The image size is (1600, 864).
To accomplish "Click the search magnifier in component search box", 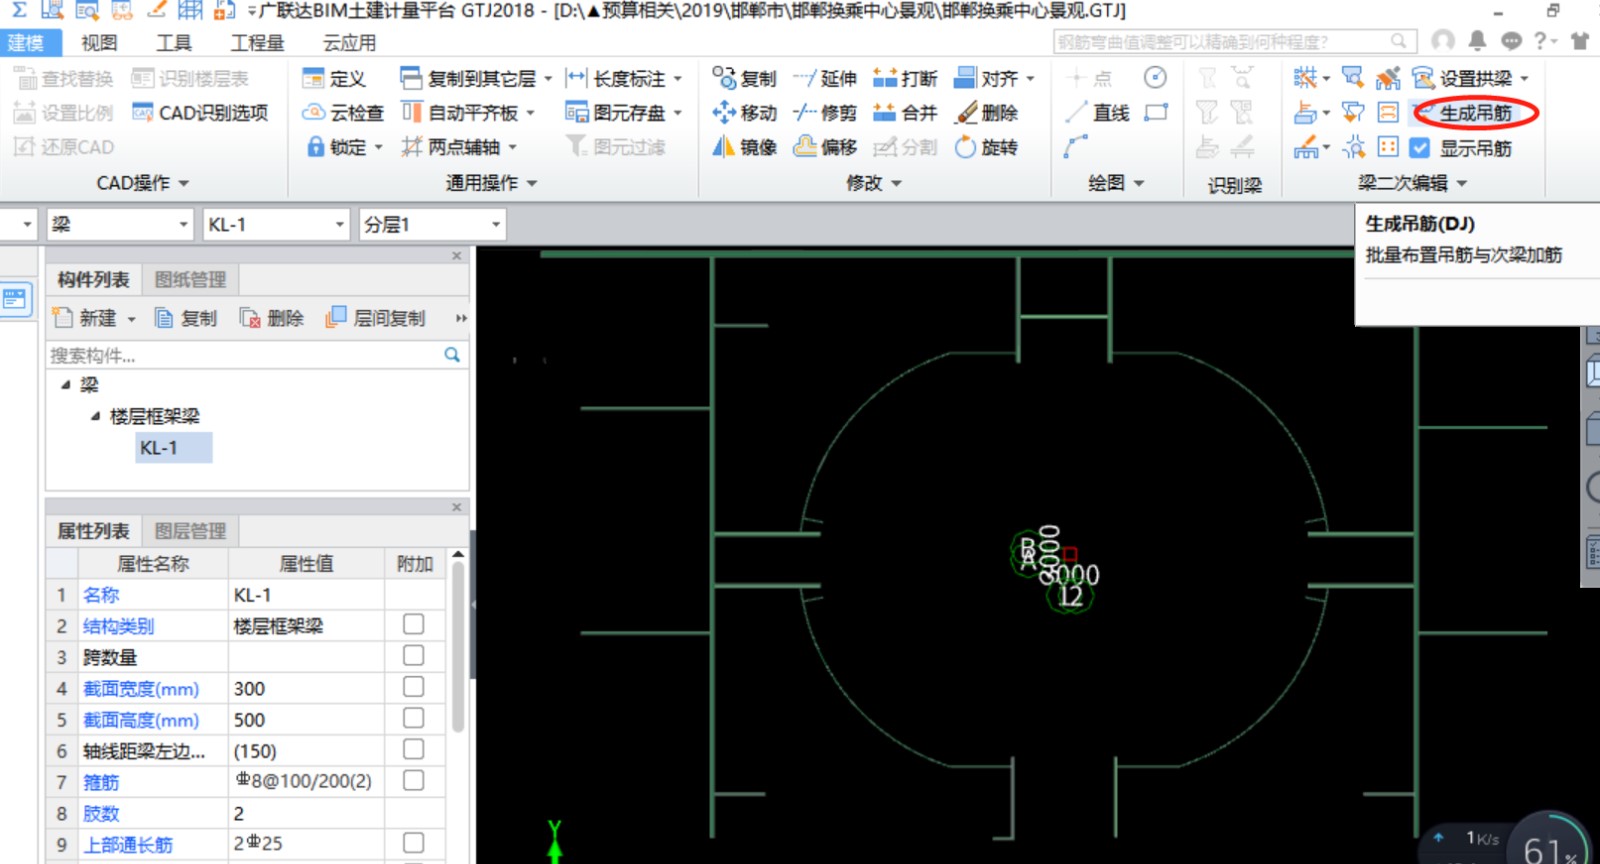I will coord(452,355).
